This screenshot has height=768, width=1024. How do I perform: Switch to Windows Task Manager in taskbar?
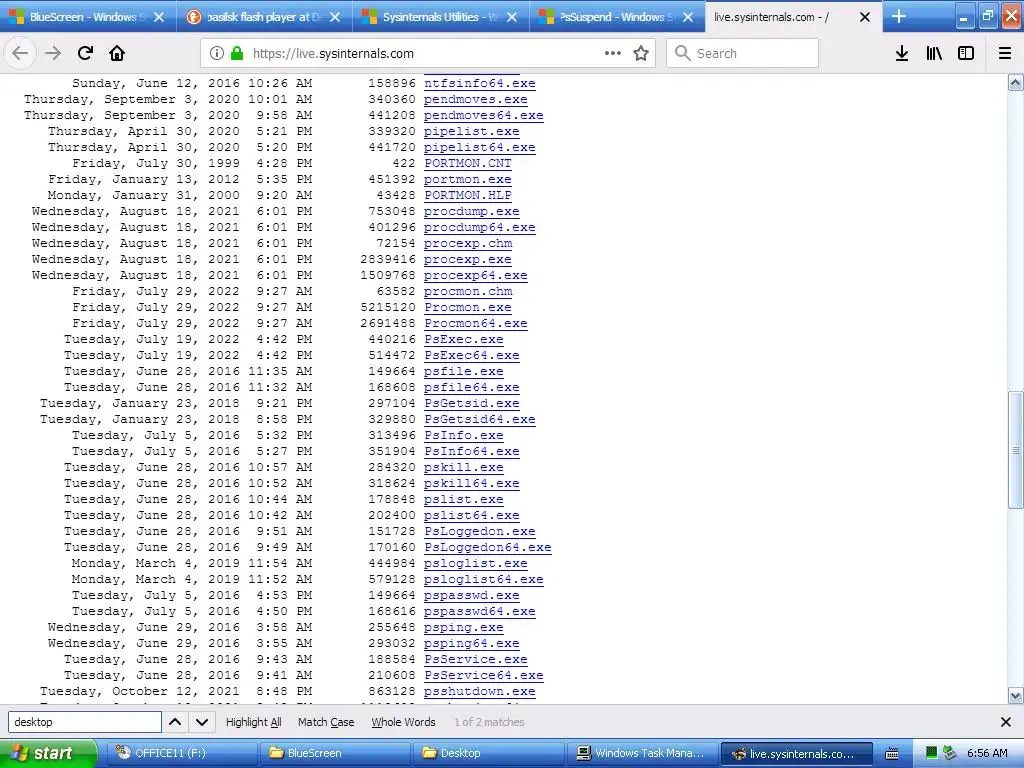pyautogui.click(x=641, y=753)
